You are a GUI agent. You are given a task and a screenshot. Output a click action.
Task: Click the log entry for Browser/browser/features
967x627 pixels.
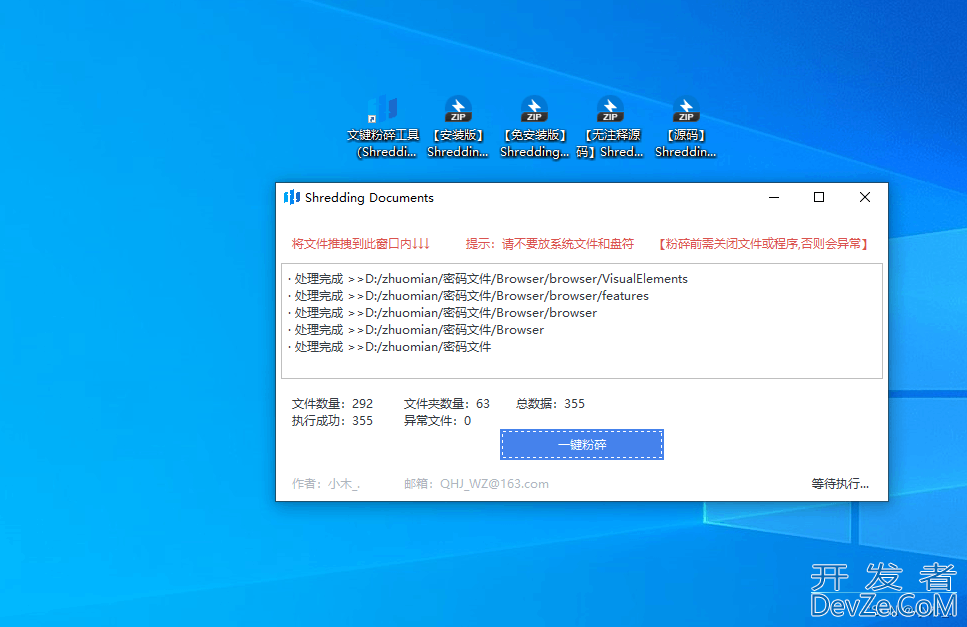coord(468,296)
